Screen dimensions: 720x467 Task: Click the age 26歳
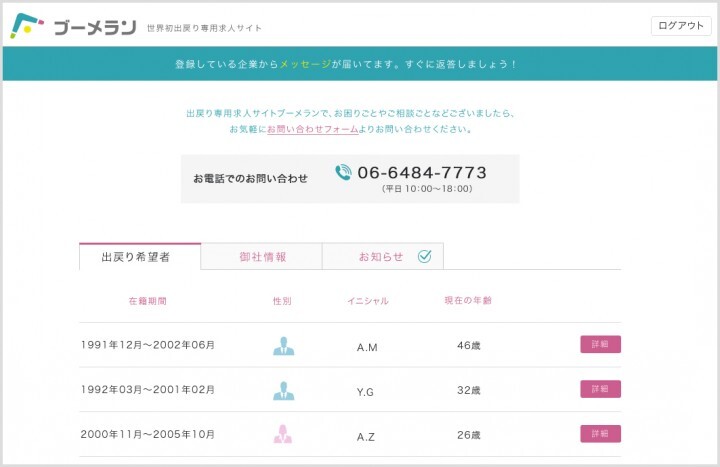(x=469, y=434)
